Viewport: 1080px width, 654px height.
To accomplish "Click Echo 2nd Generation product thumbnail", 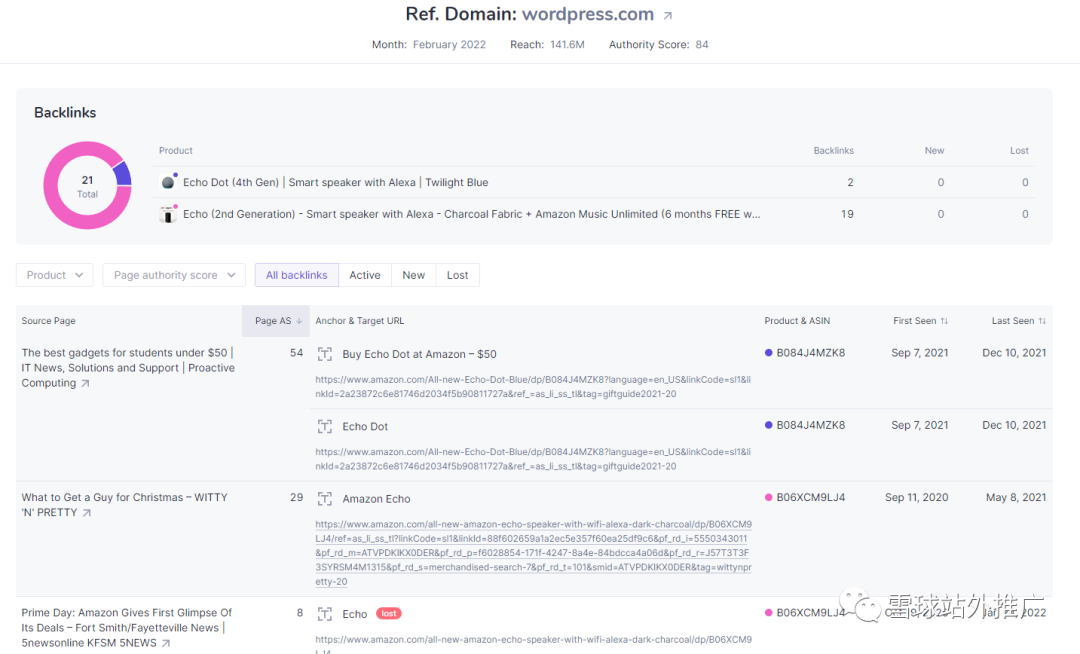I will [168, 214].
